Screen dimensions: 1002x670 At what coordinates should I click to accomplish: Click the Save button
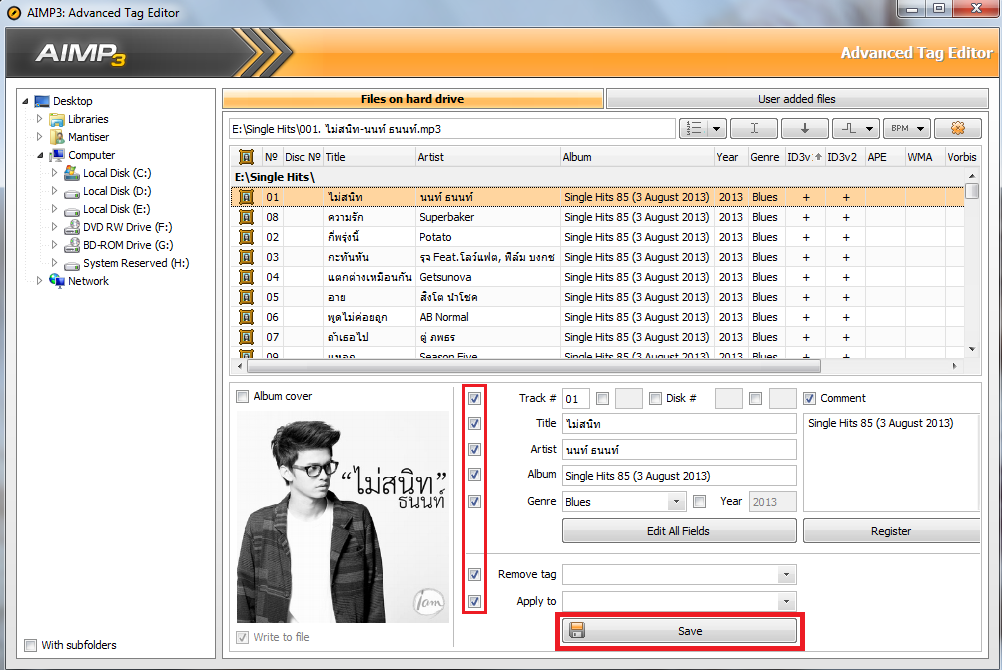pyautogui.click(x=680, y=631)
